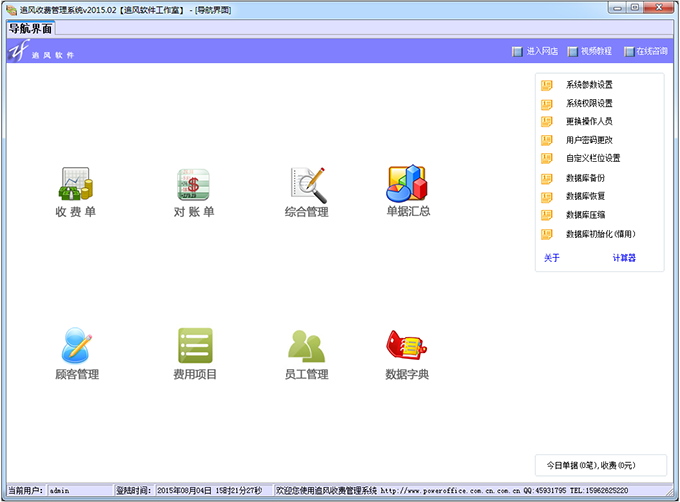Viewport: 680px width, 502px height.
Task: Click the icon beside 数据库初始化(慎用)
Action: [x=547, y=234]
